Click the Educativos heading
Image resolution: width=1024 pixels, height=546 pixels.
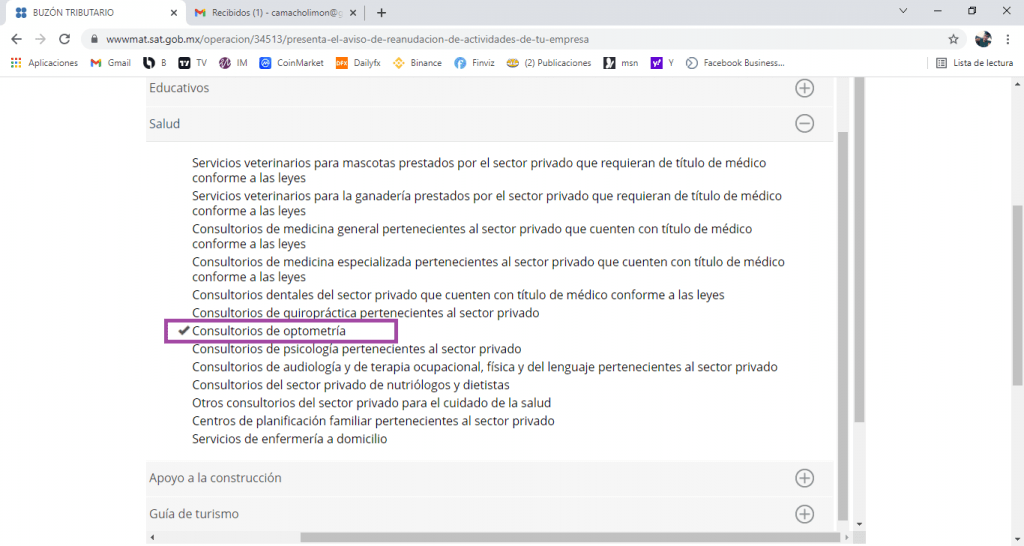click(x=179, y=88)
